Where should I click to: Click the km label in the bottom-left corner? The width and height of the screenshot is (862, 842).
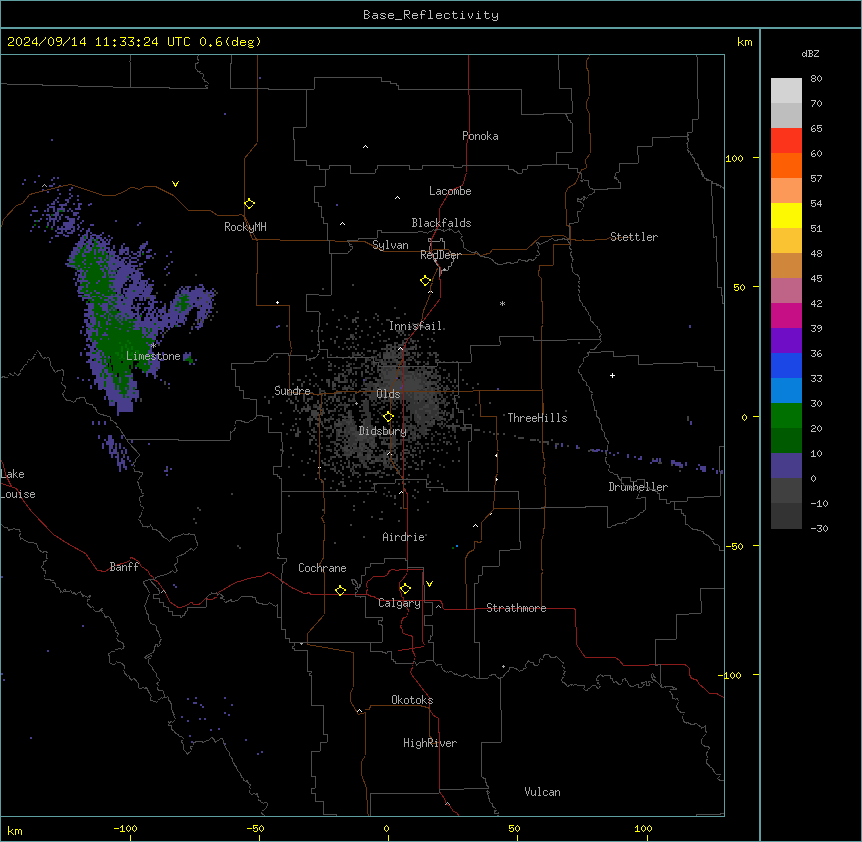(15, 830)
